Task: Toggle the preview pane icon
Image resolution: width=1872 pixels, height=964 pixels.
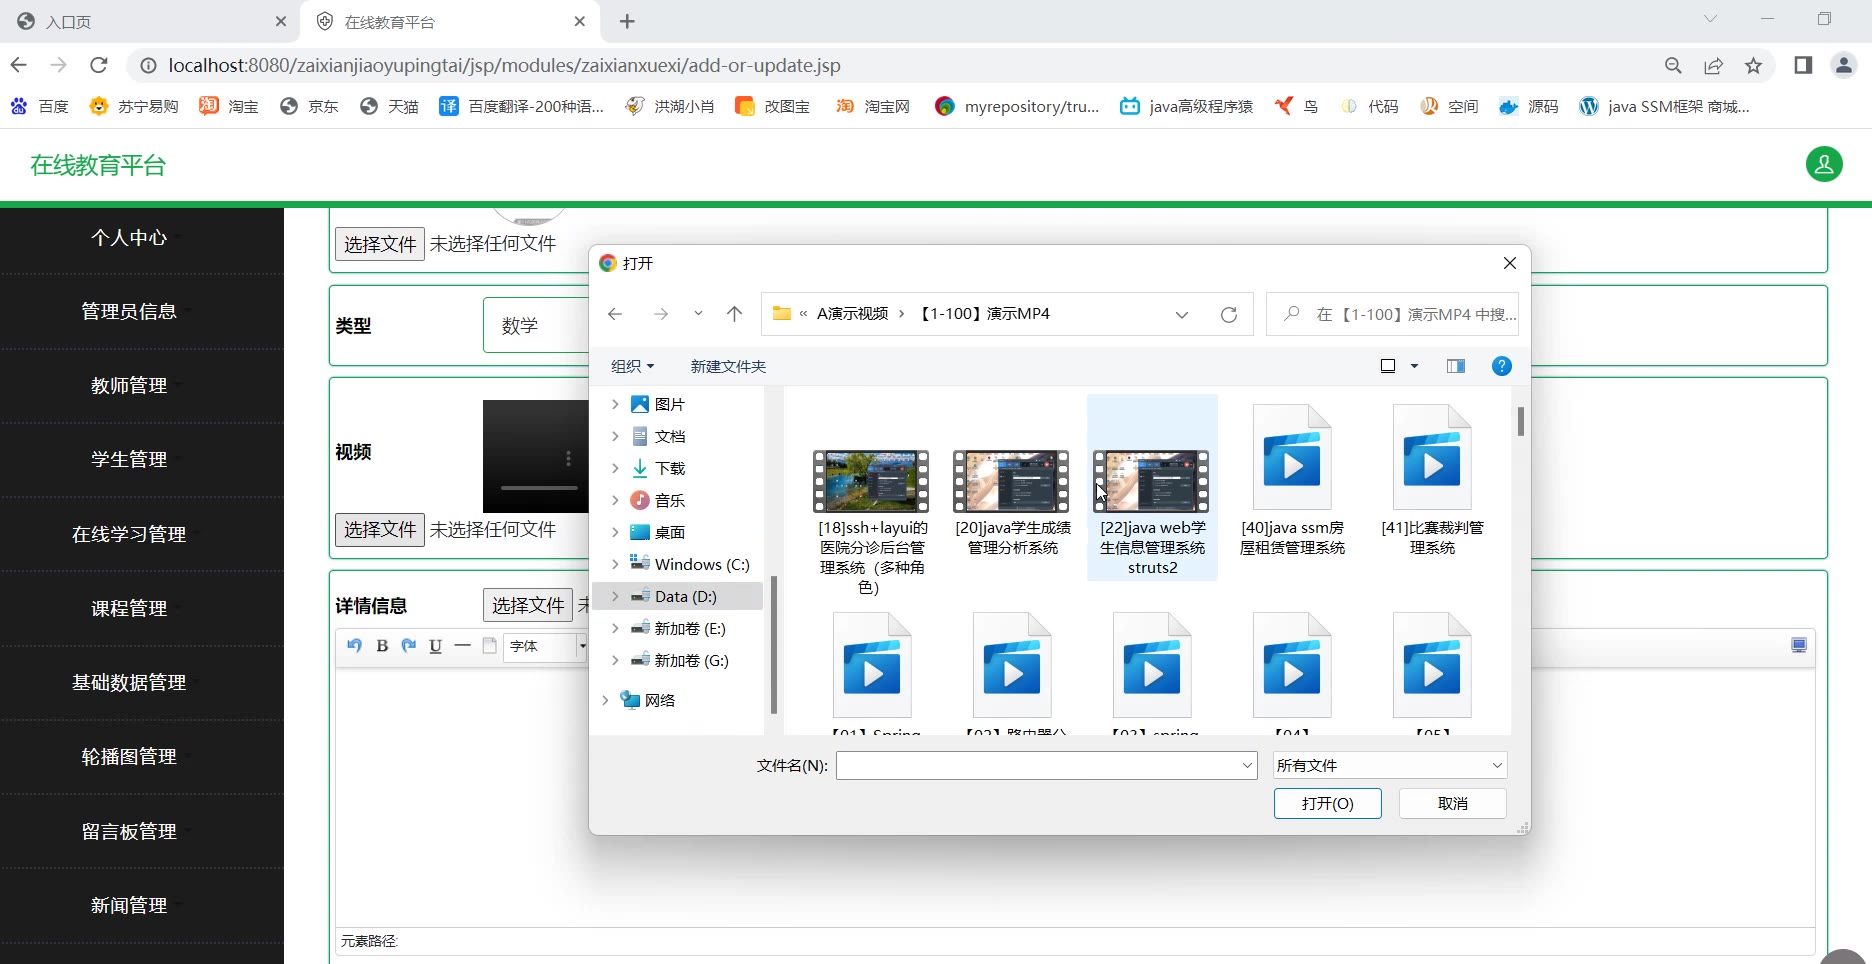Action: coord(1455,366)
